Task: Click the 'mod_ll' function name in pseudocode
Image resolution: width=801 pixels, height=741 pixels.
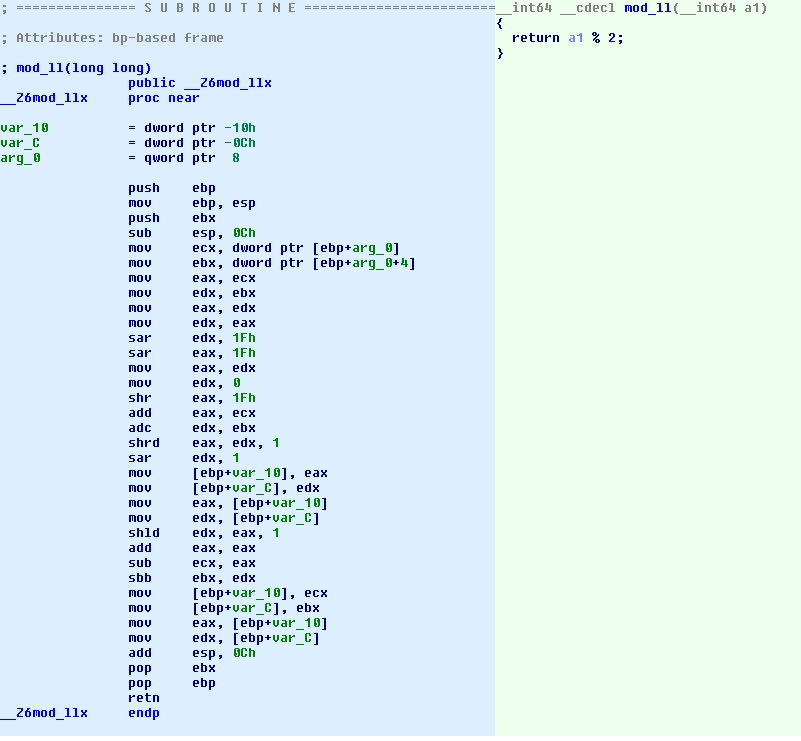Action: coord(647,8)
